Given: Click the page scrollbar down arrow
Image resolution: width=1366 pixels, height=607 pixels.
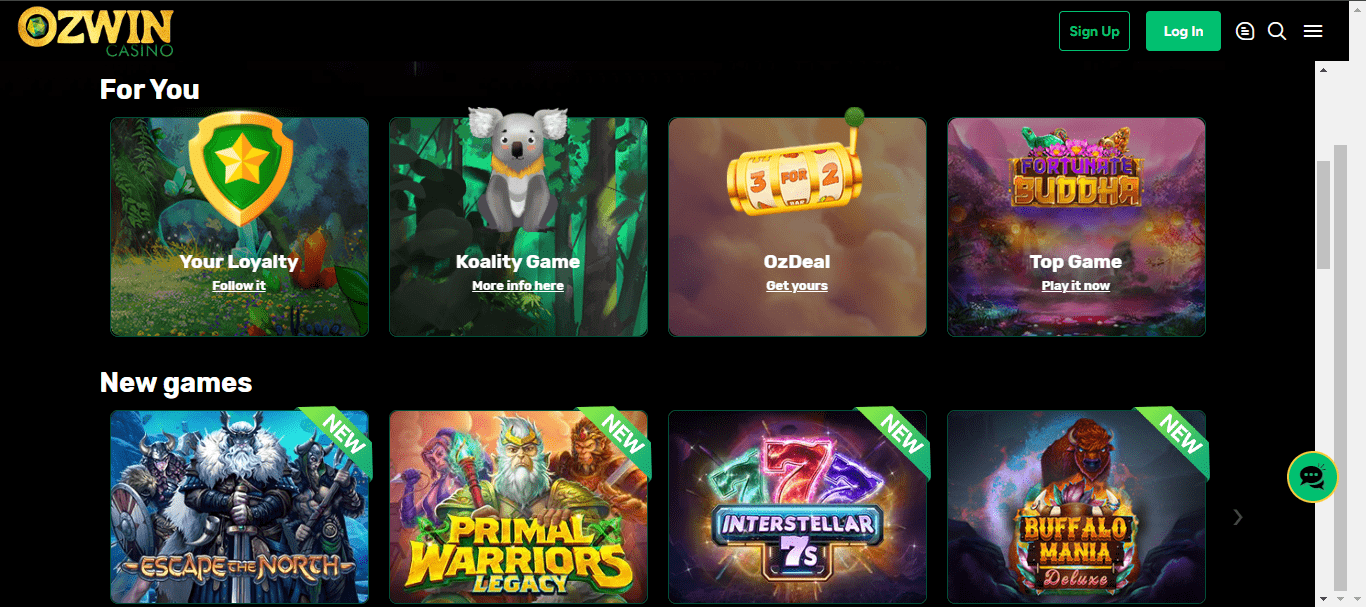Looking at the screenshot, I should point(1323,598).
